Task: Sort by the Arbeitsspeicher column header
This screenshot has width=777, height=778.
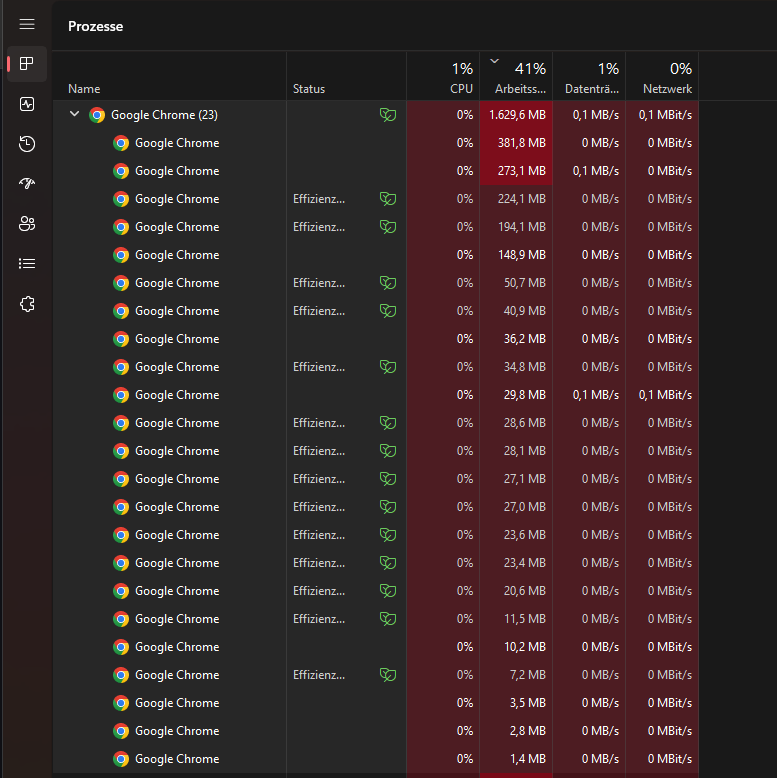Action: (516, 76)
